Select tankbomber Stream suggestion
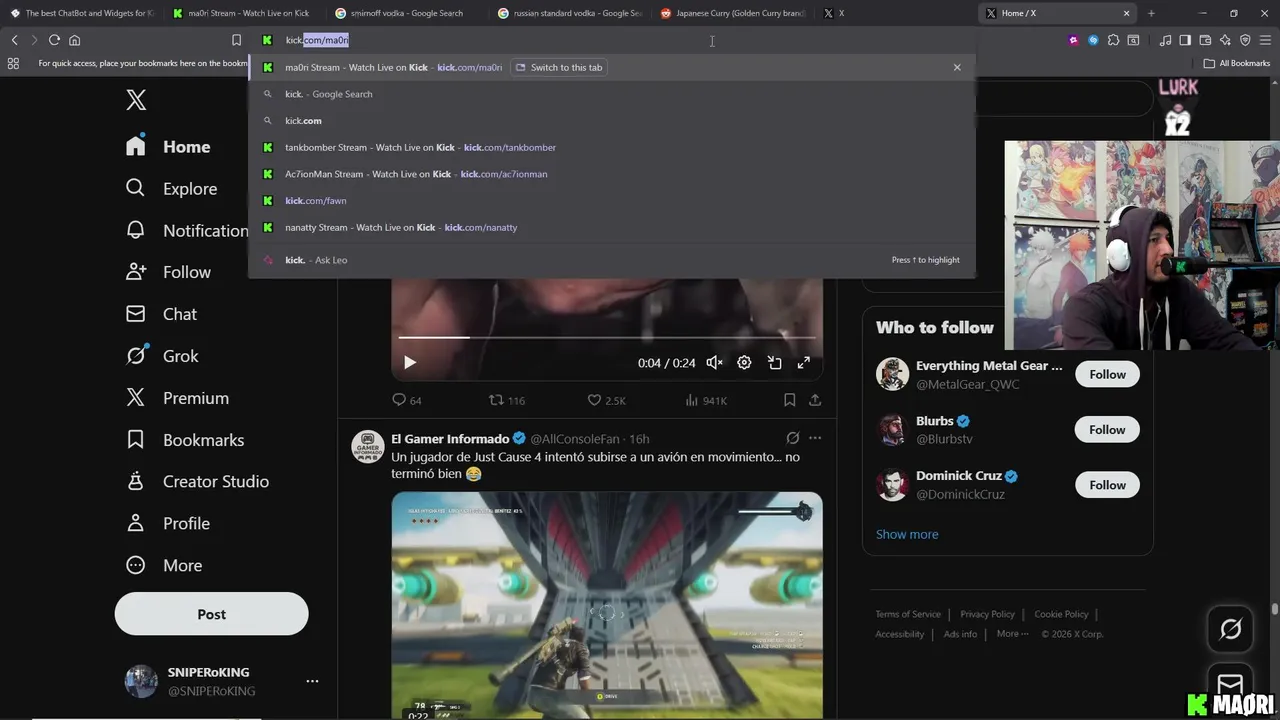This screenshot has height=720, width=1280. tap(611, 147)
